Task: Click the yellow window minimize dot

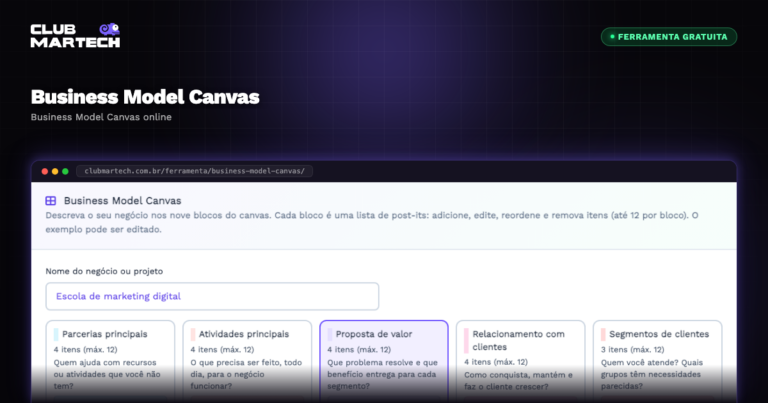Action: click(x=55, y=171)
